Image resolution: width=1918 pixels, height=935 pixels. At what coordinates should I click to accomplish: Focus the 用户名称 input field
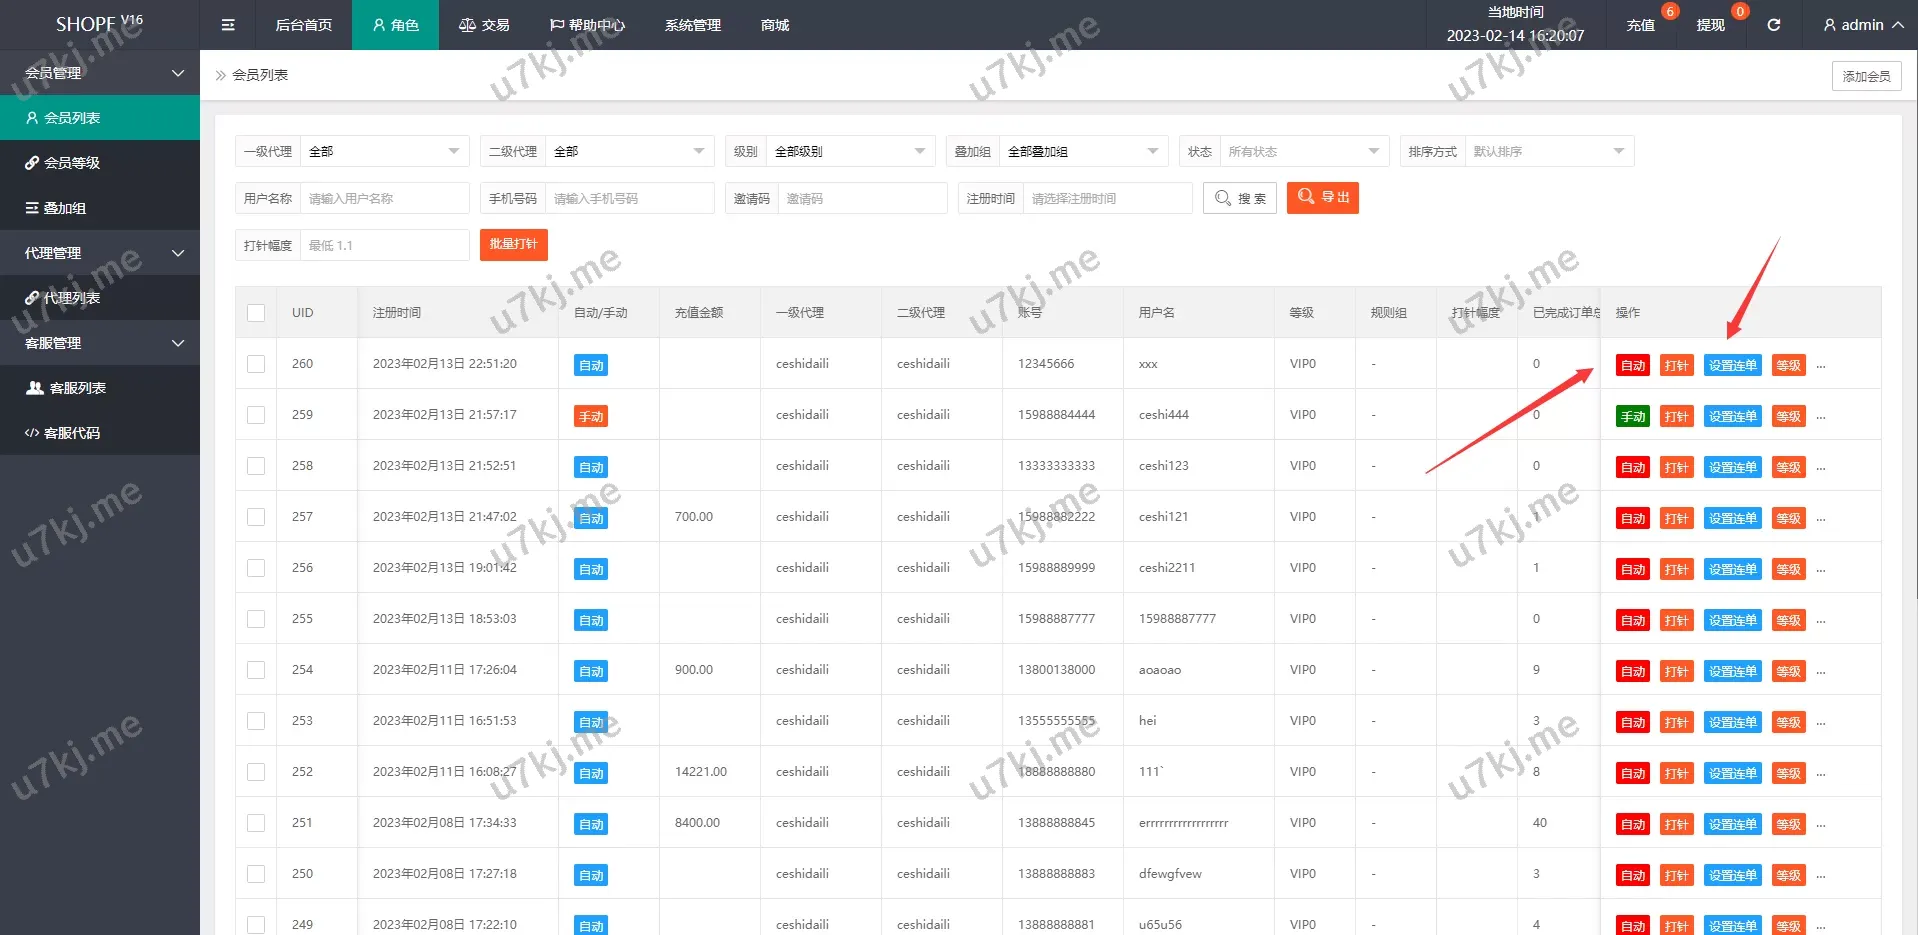tap(384, 198)
